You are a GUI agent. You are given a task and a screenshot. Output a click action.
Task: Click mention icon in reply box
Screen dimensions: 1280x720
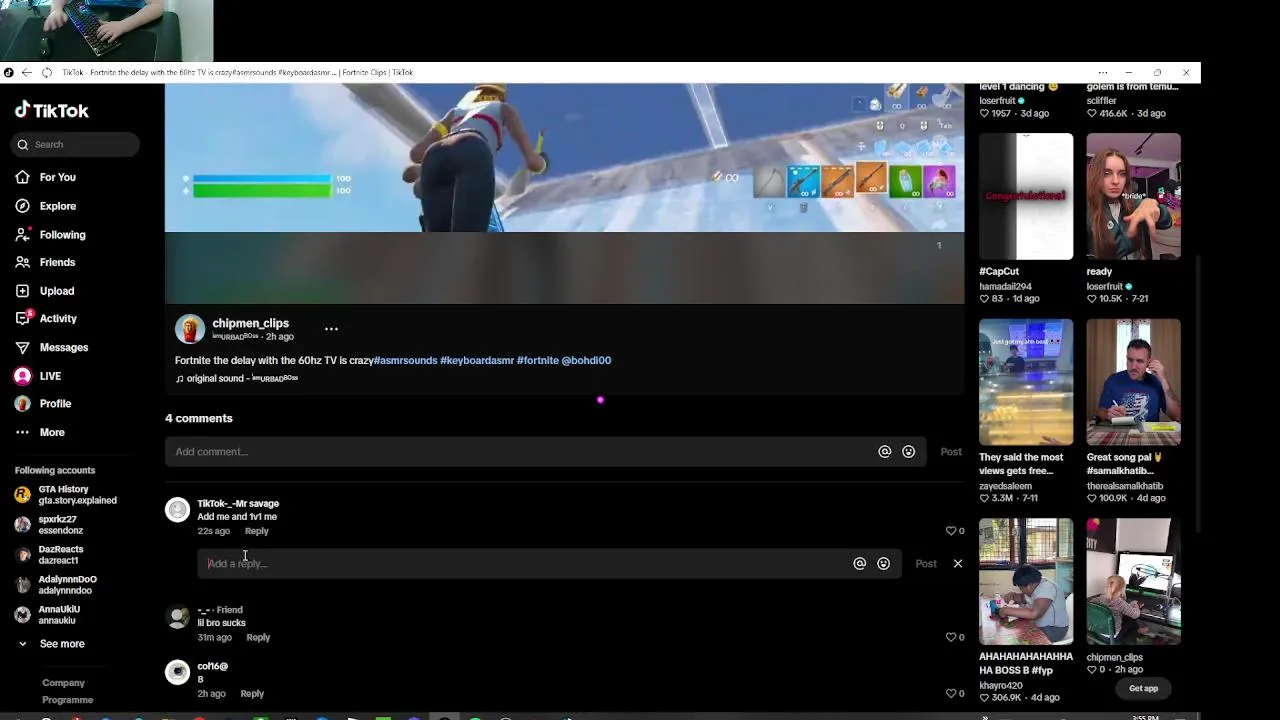[859, 564]
